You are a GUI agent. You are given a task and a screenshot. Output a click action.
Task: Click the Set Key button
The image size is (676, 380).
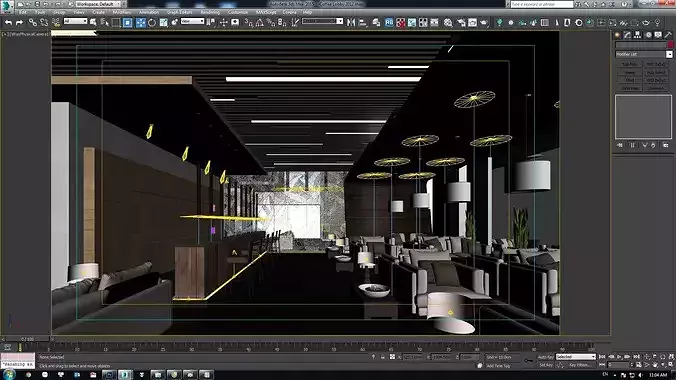click(x=545, y=365)
